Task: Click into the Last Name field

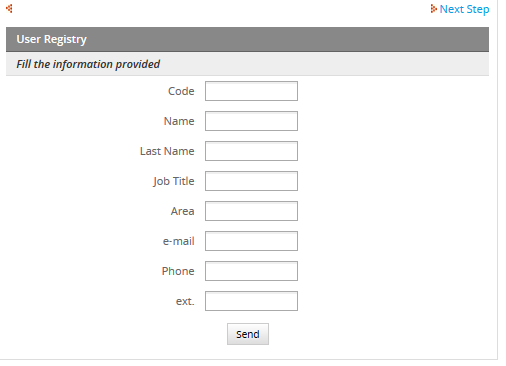Action: (x=251, y=151)
